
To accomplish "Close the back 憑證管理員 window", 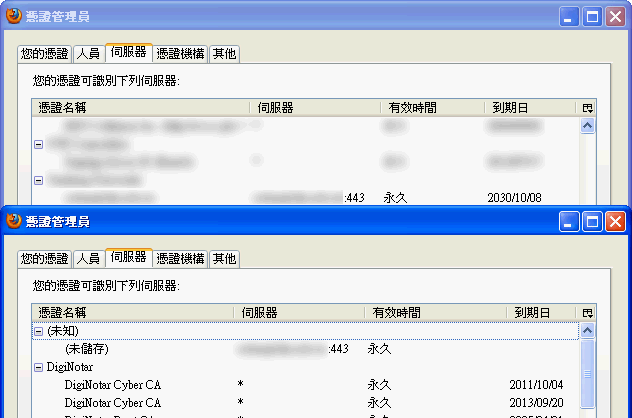I will click(615, 17).
